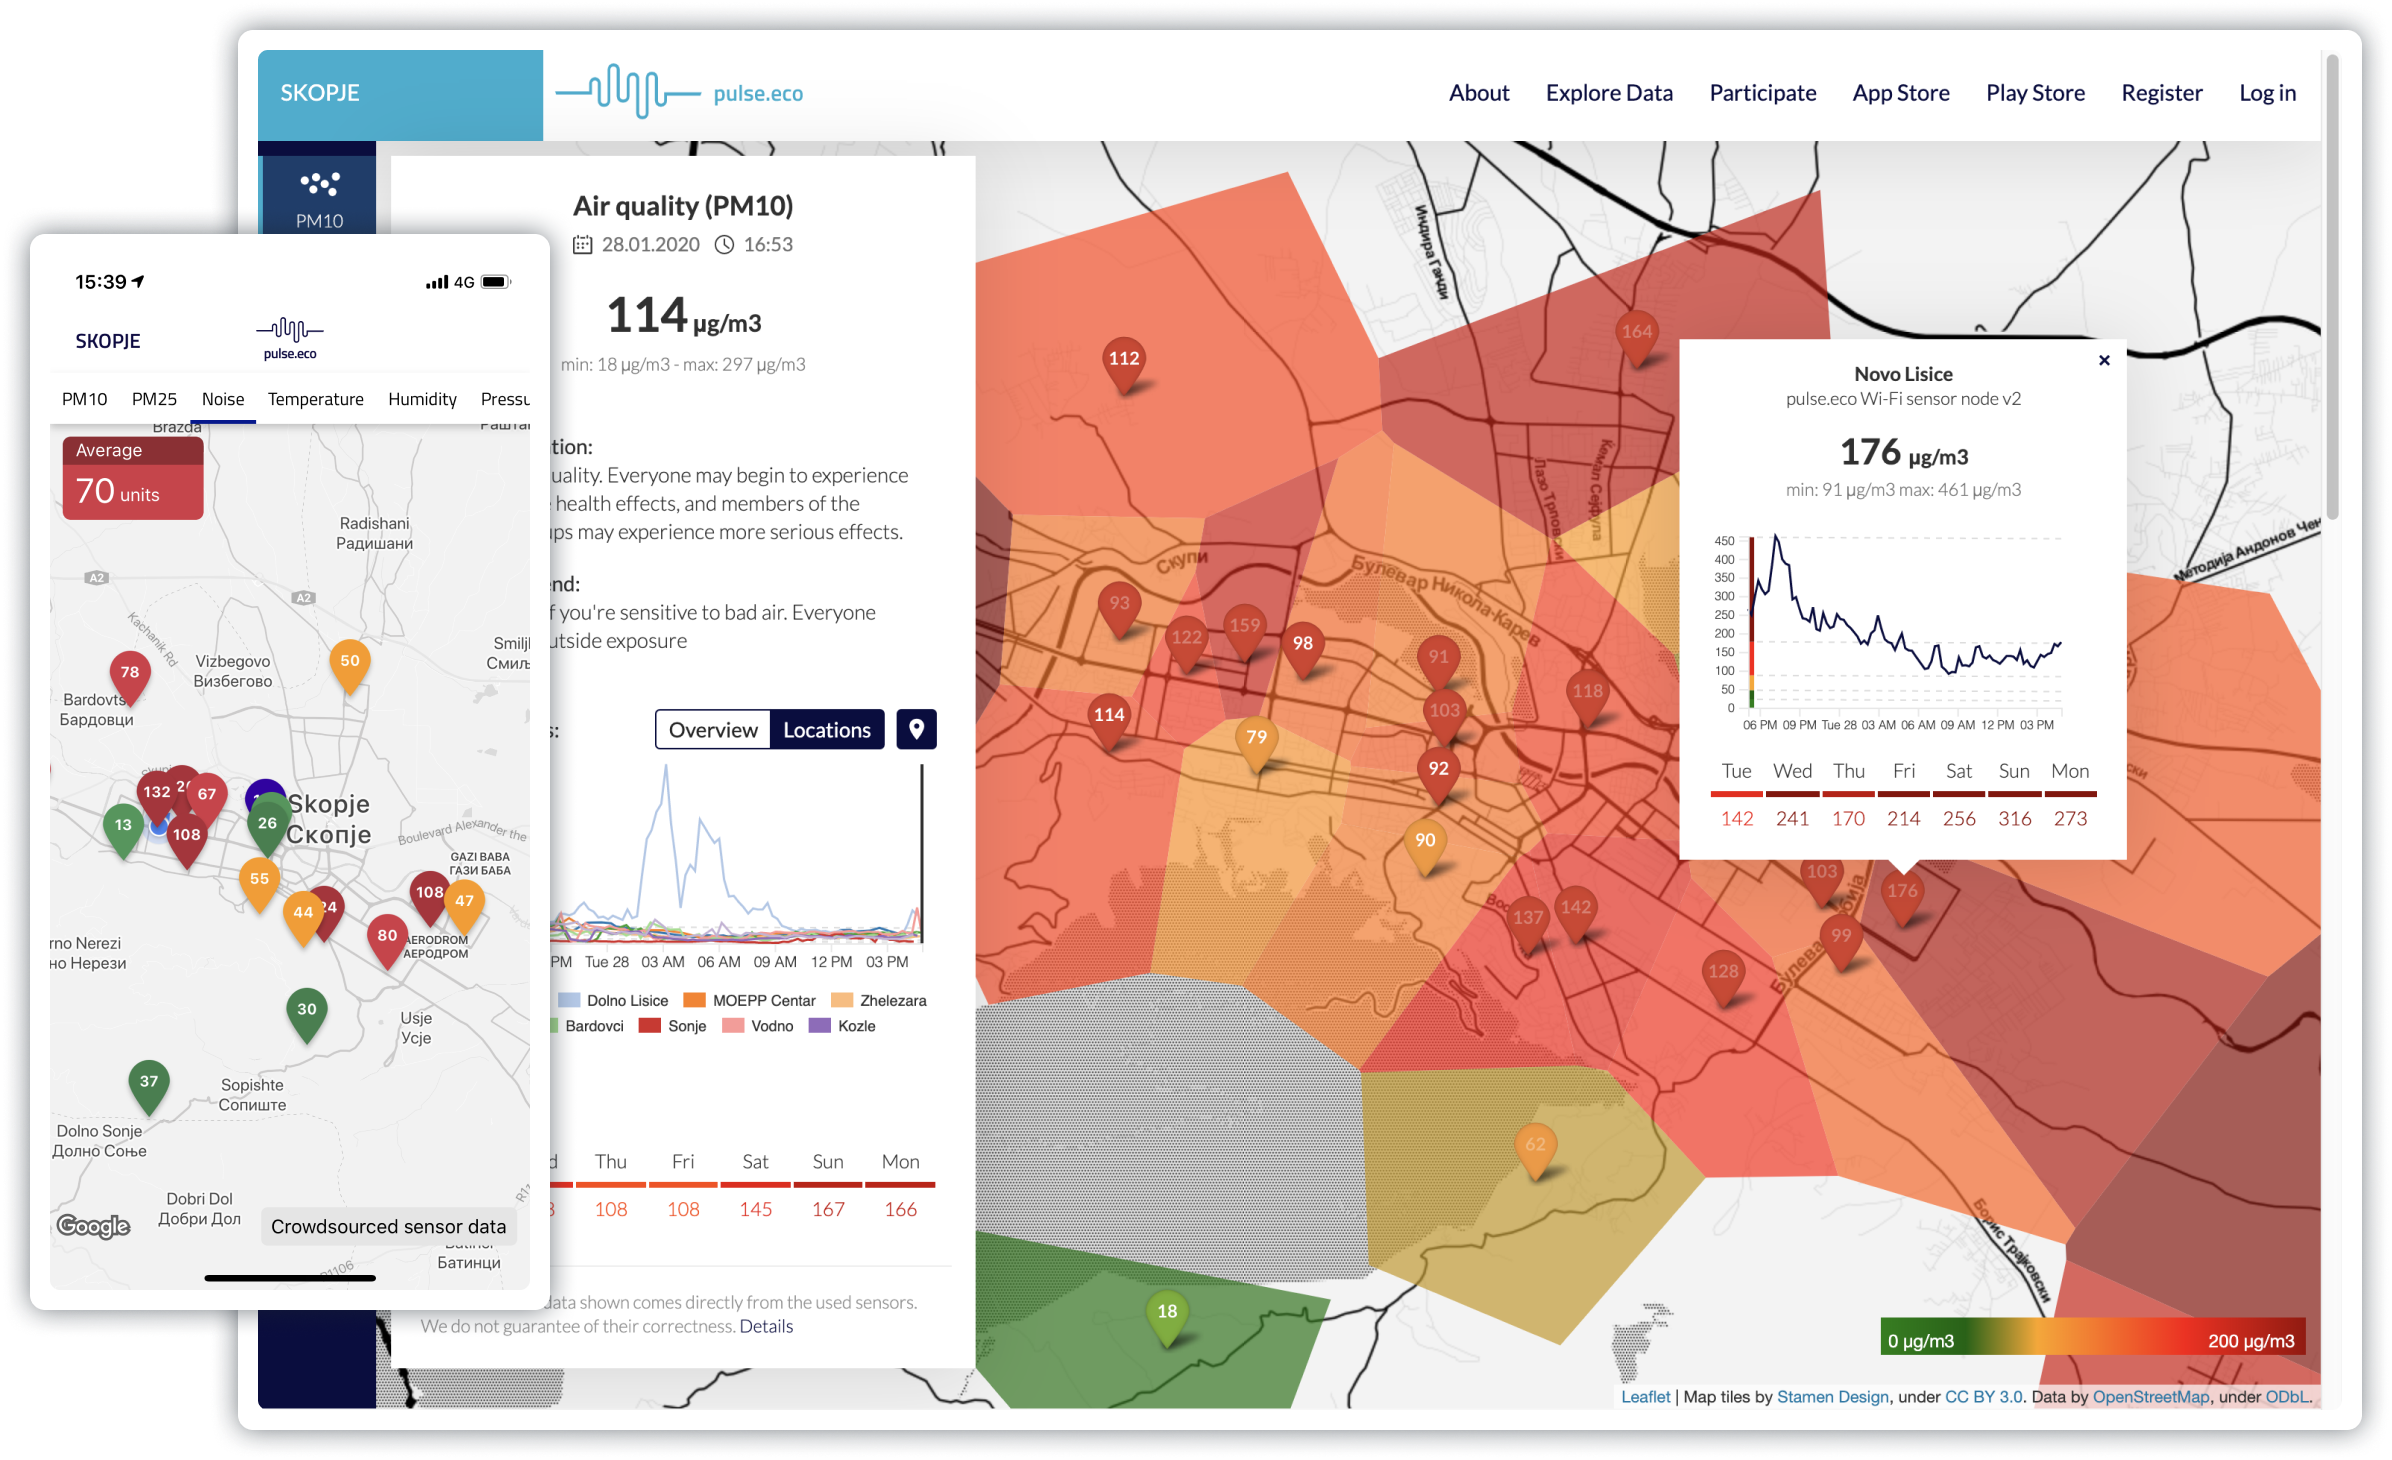Click the 176 sensor marker

(1902, 897)
